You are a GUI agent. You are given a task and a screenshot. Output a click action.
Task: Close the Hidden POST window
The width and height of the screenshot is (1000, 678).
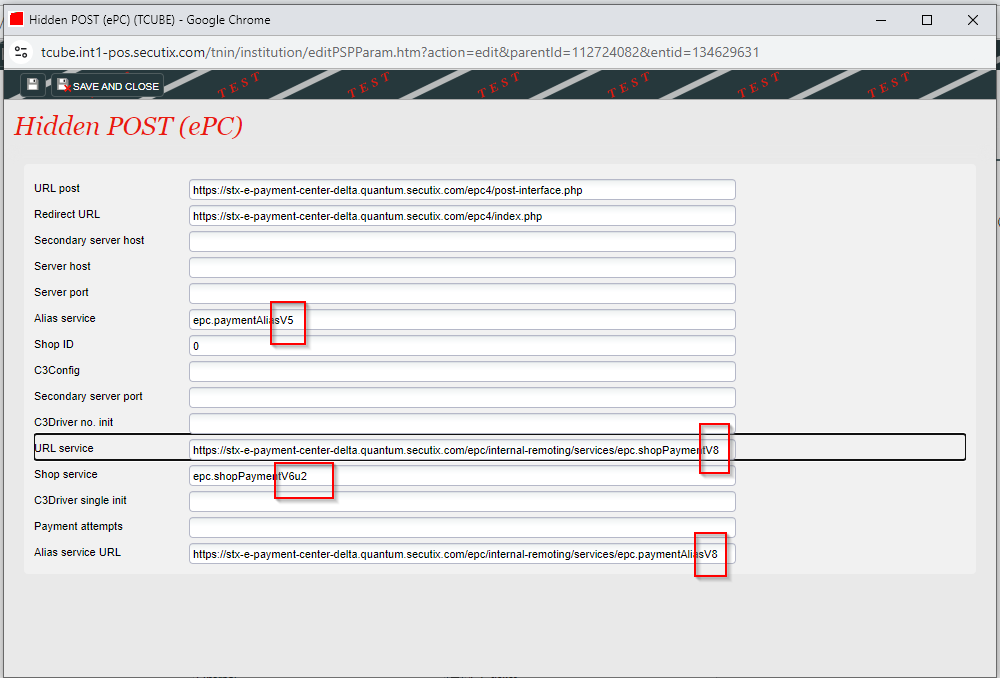(x=972, y=20)
